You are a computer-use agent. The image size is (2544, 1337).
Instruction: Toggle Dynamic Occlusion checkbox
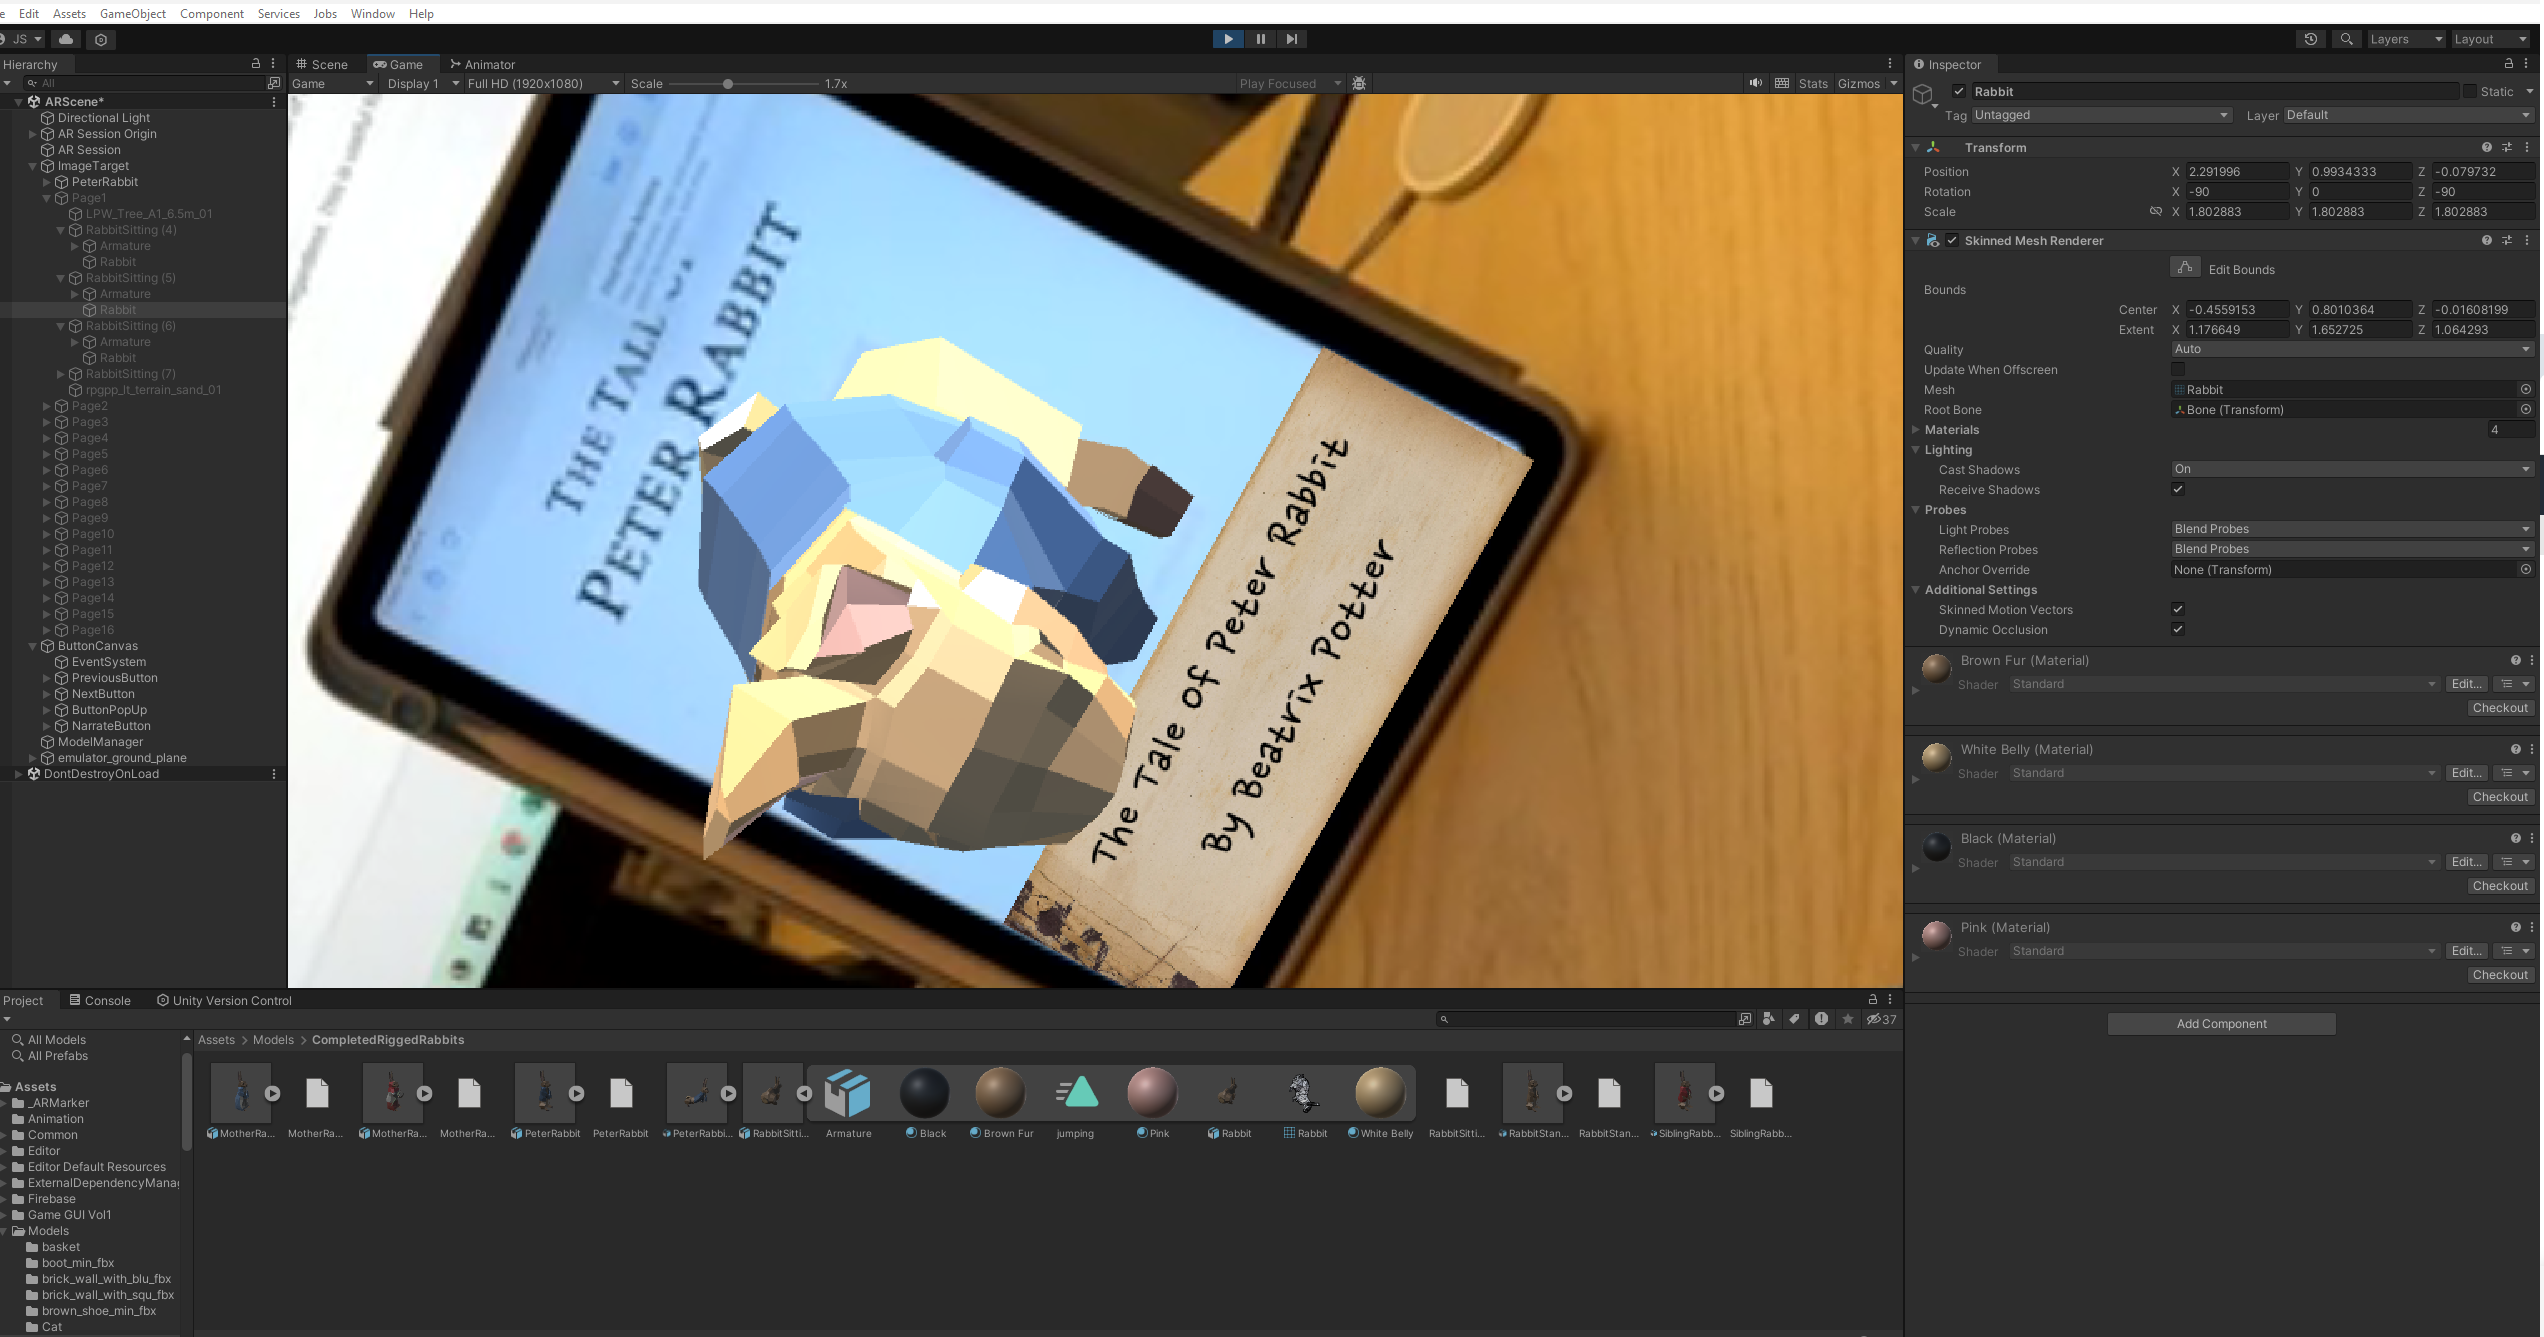click(2178, 630)
